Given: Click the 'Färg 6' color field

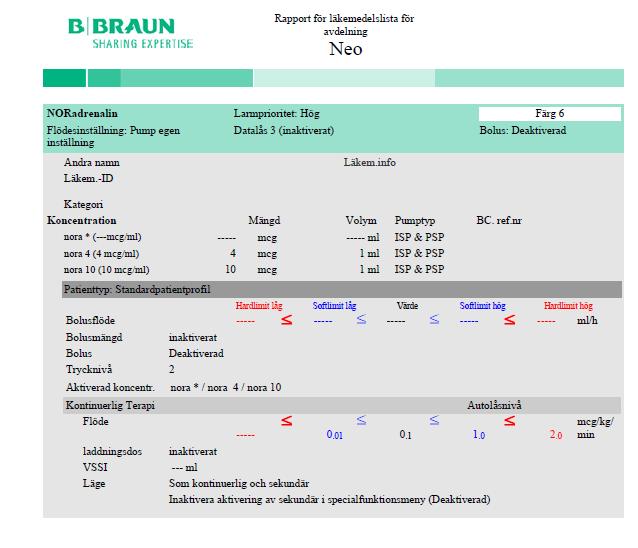Looking at the screenshot, I should click(550, 114).
